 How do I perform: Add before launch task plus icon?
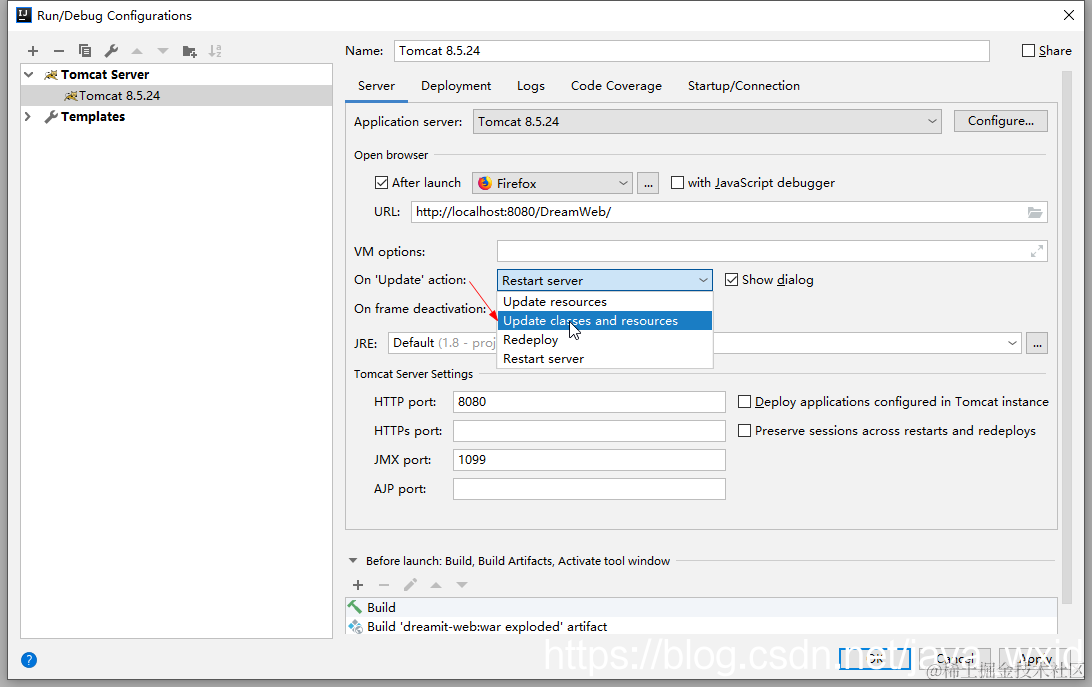click(358, 585)
